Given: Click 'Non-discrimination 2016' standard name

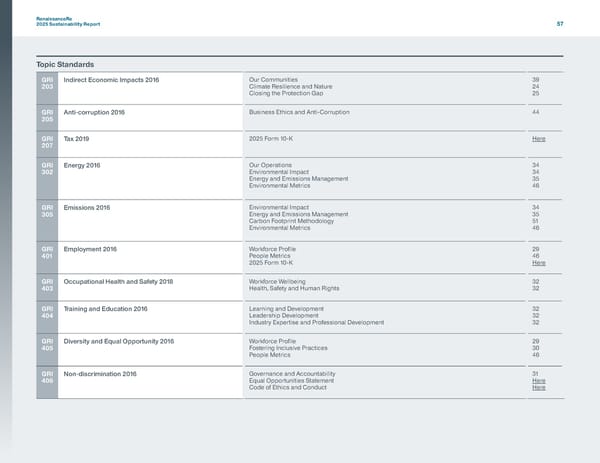Looking at the screenshot, I should pyautogui.click(x=100, y=374).
